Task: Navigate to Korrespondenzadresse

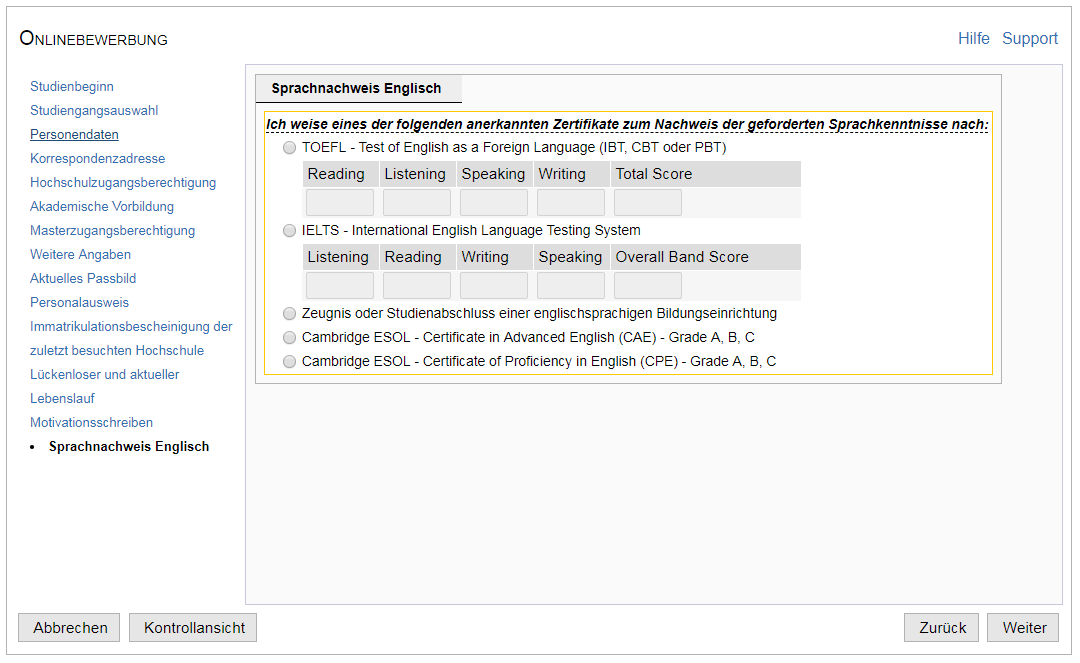Action: click(97, 159)
